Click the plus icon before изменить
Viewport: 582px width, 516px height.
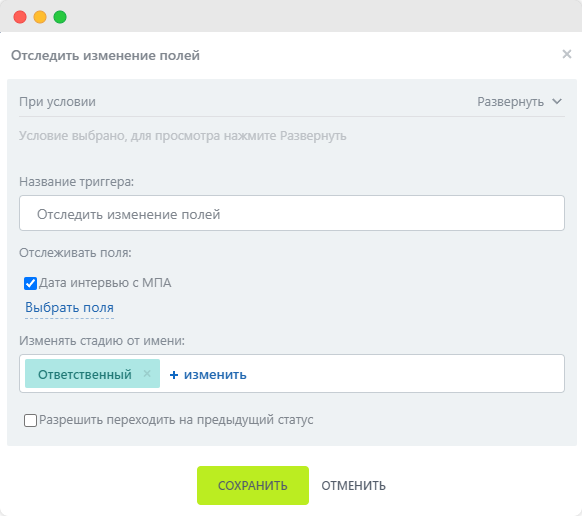click(x=174, y=375)
